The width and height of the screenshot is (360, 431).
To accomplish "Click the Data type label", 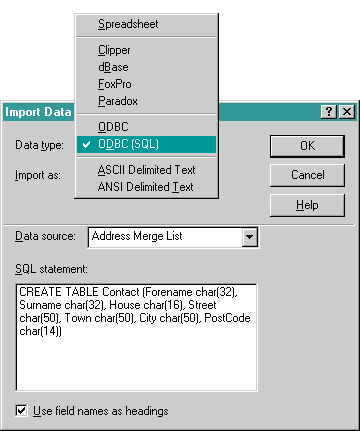I will pos(39,145).
